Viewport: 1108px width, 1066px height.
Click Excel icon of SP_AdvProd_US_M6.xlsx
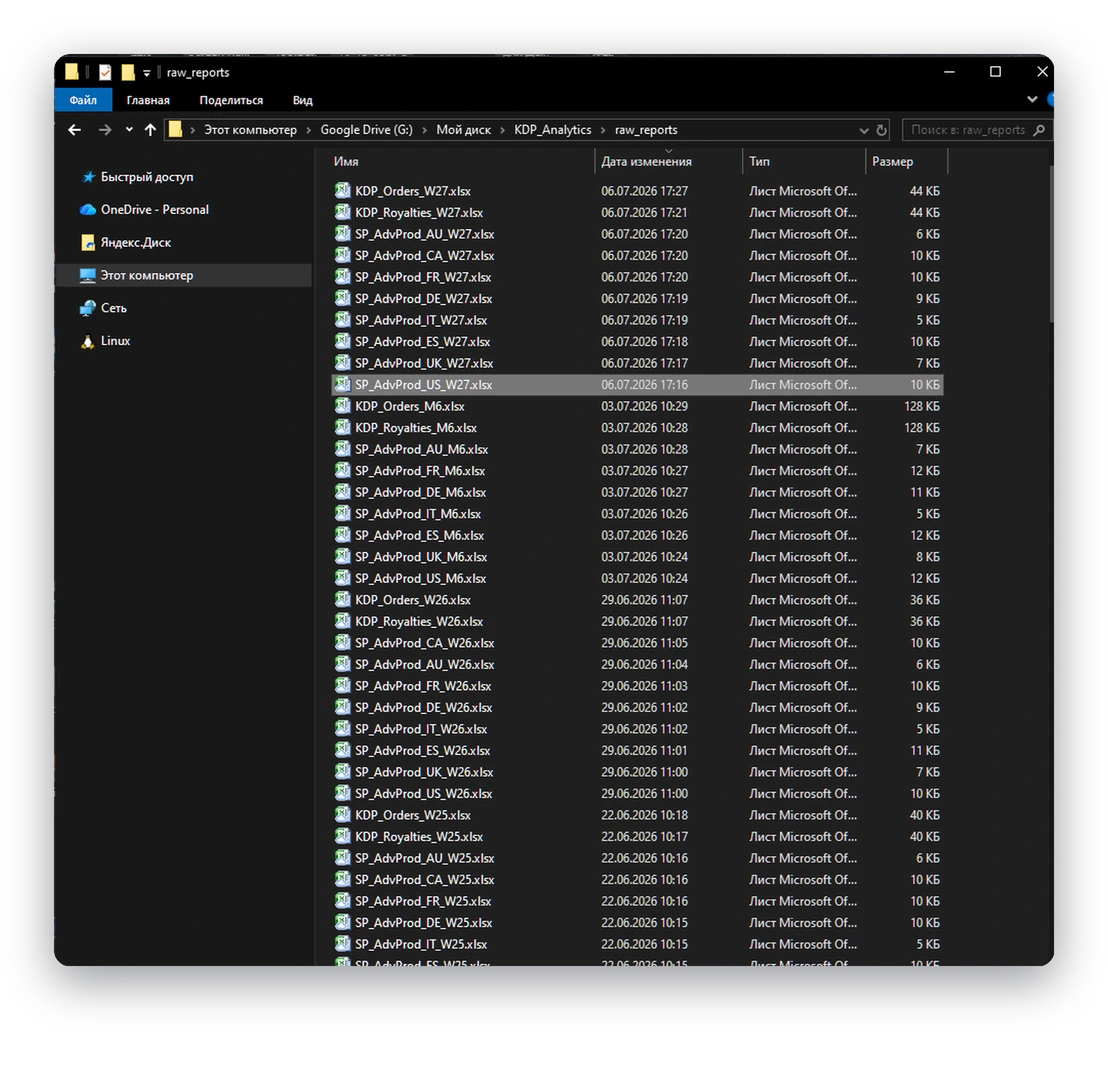[343, 578]
